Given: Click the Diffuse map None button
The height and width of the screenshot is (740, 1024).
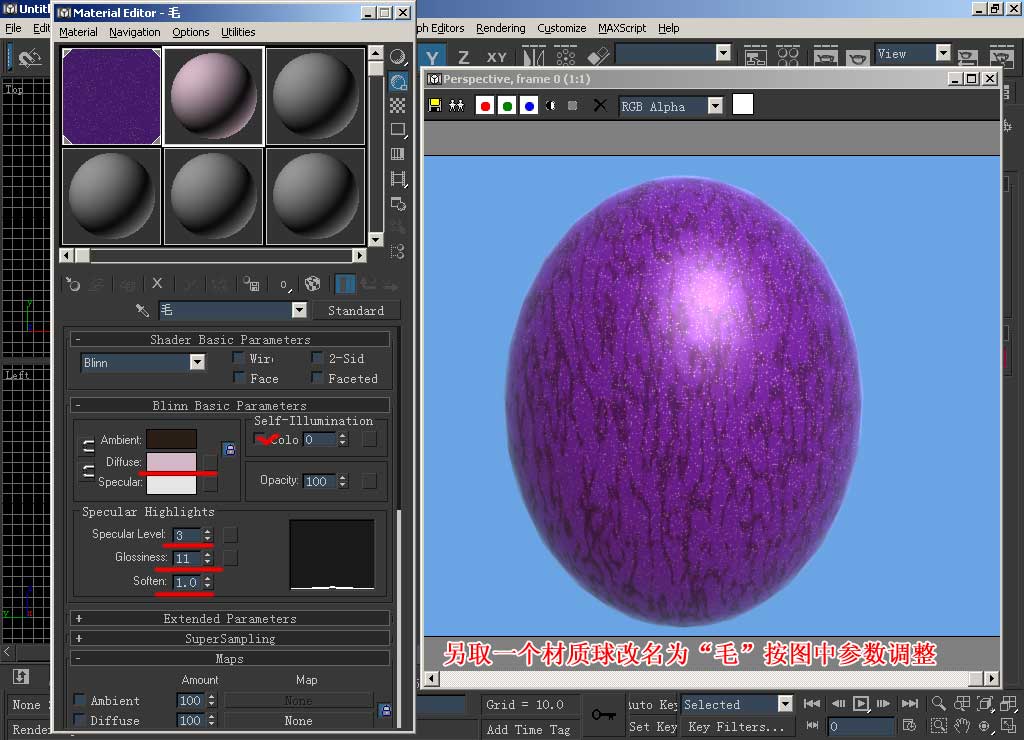Looking at the screenshot, I should (x=298, y=720).
